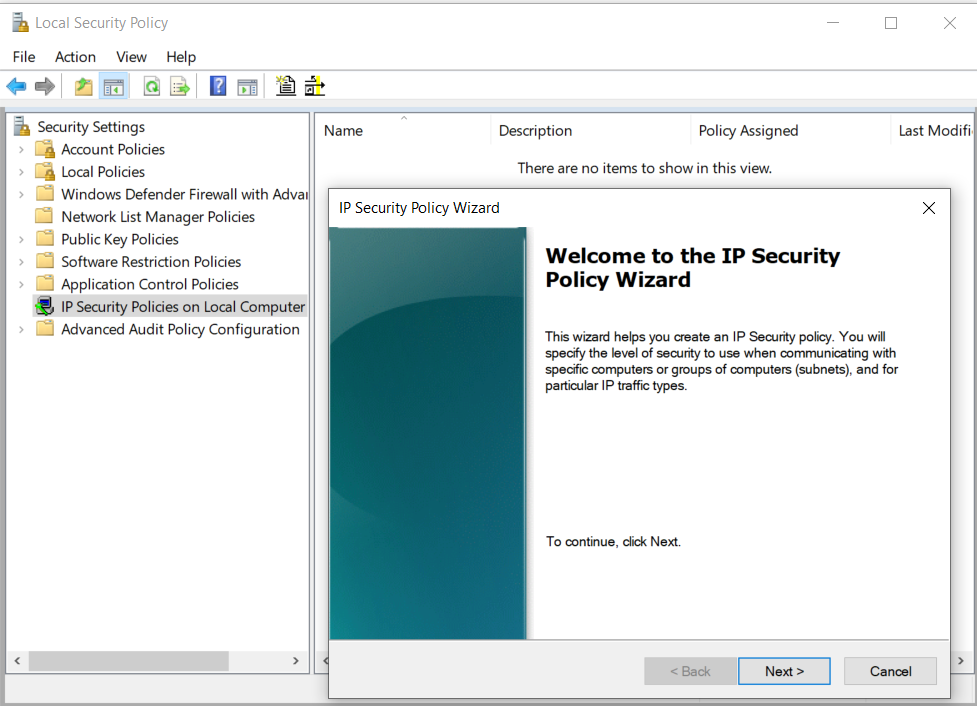Click the Public Key Policies folder icon

[x=45, y=239]
